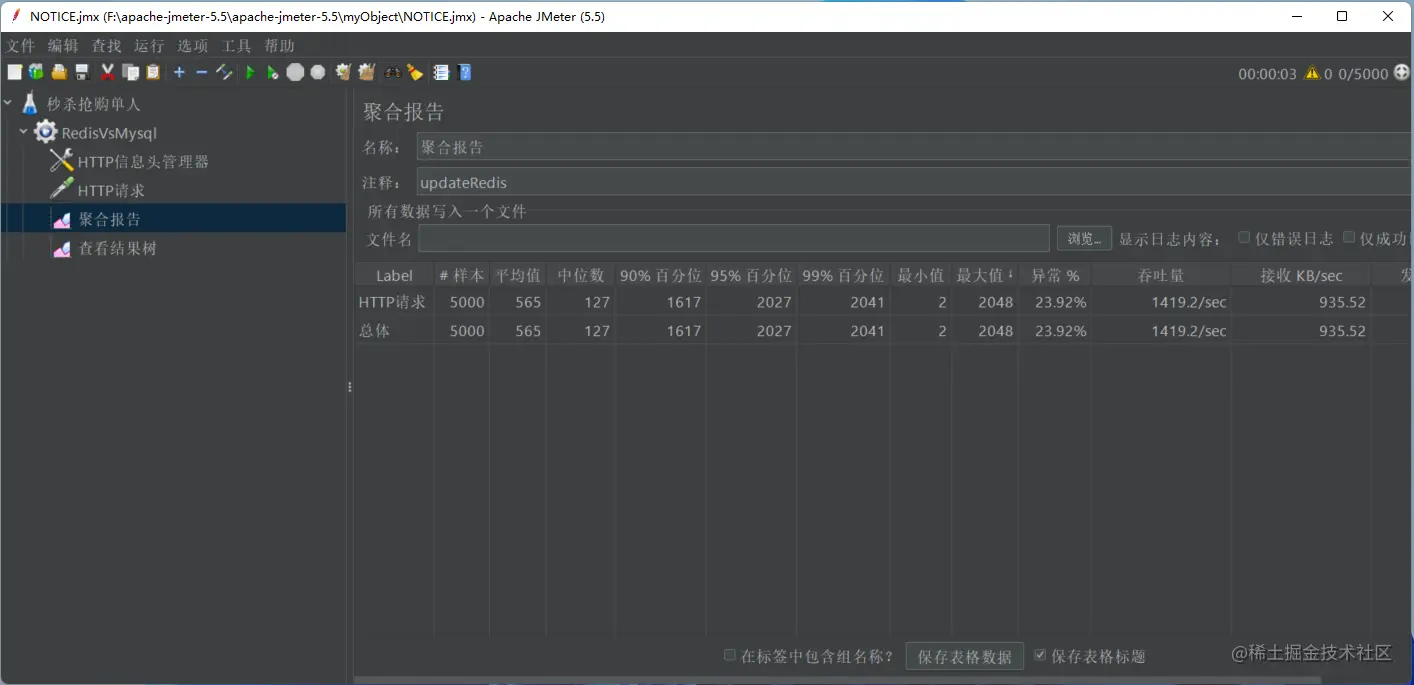Screen dimensions: 1414x685
Task: Click the warning triangle log icon
Action: click(1312, 73)
